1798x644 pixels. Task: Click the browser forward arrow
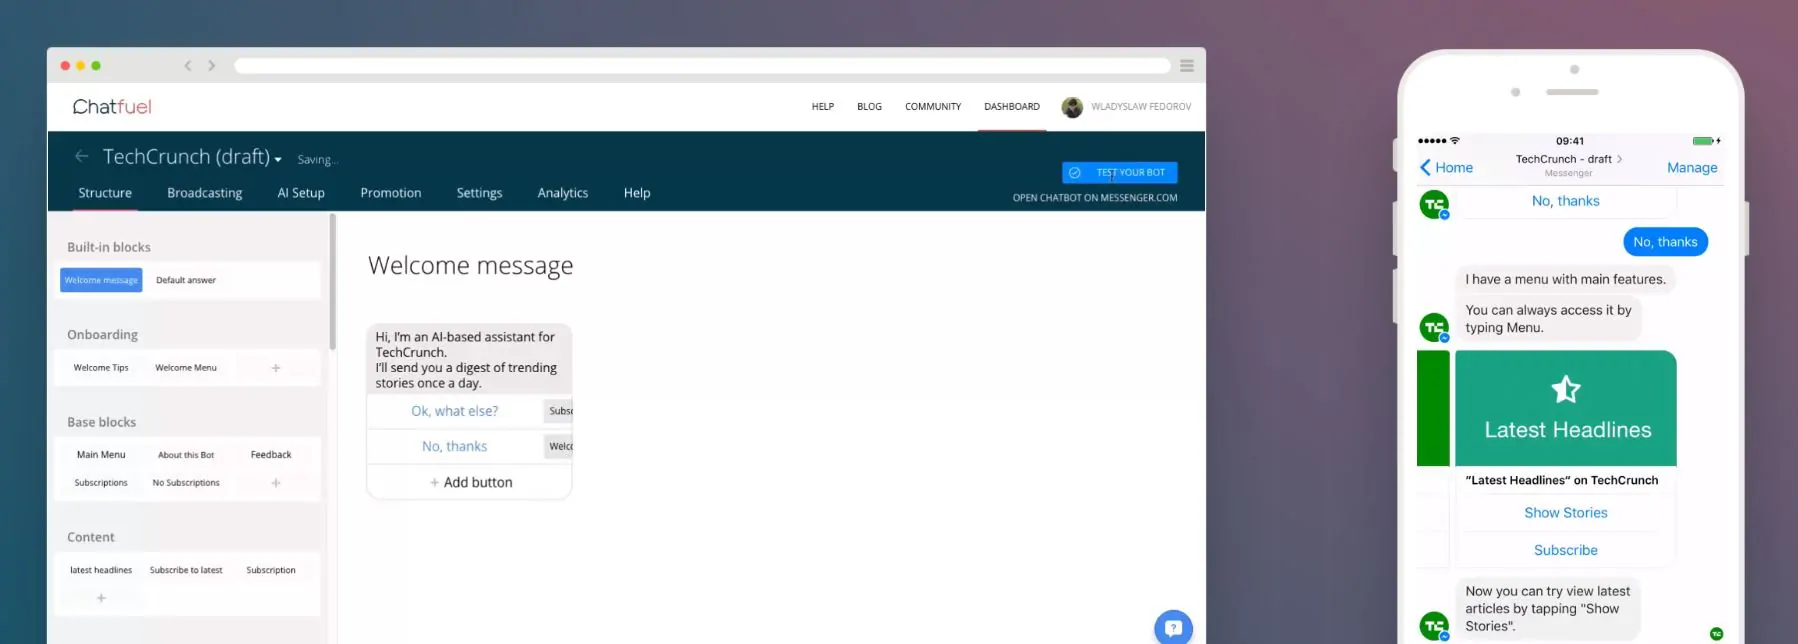(211, 66)
